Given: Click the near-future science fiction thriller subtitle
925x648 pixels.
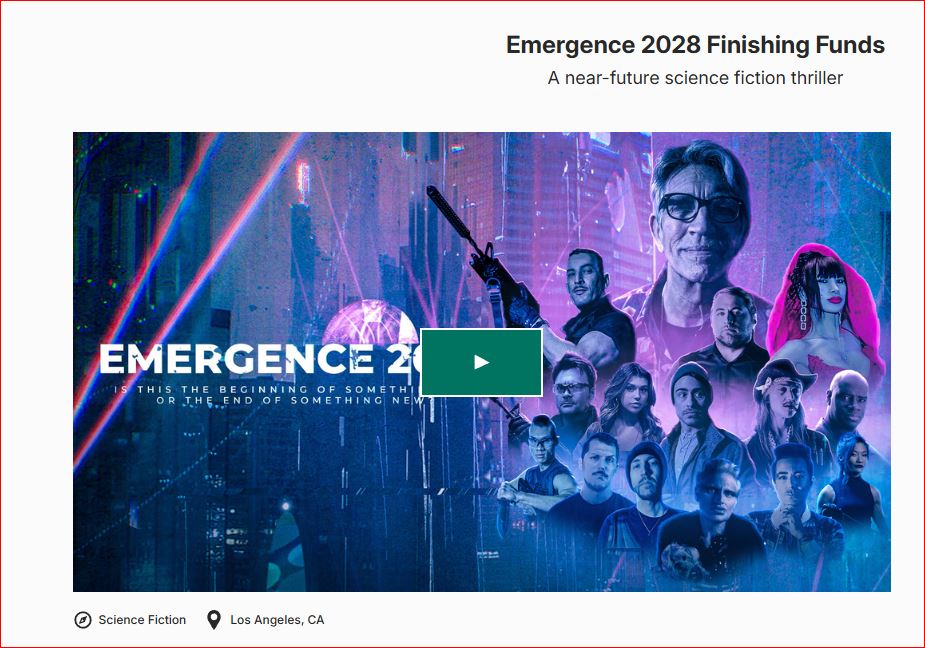Looking at the screenshot, I should (x=695, y=78).
